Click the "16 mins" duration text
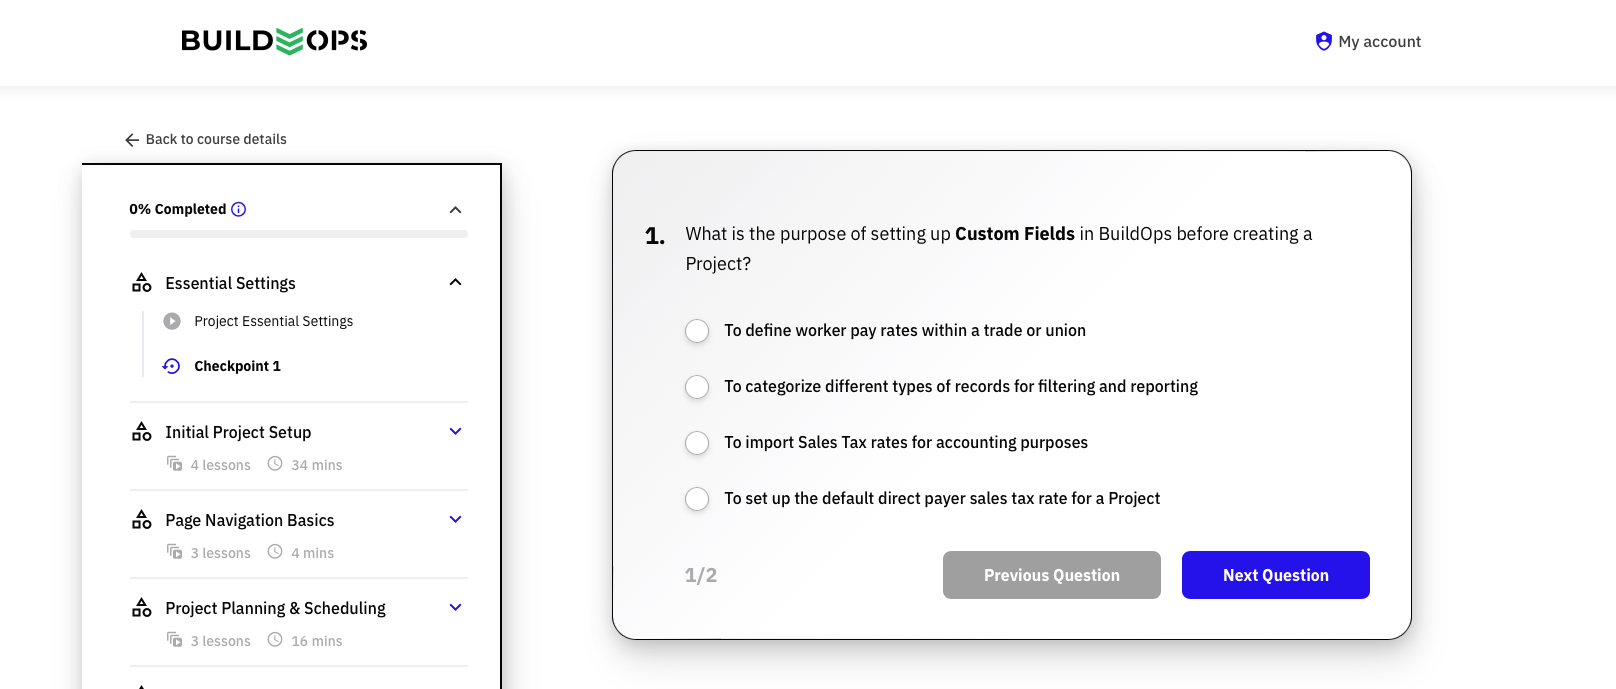 click(317, 641)
